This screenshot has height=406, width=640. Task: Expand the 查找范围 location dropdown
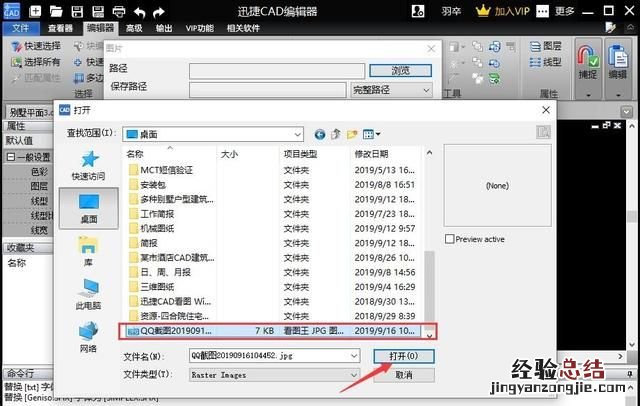click(x=298, y=134)
